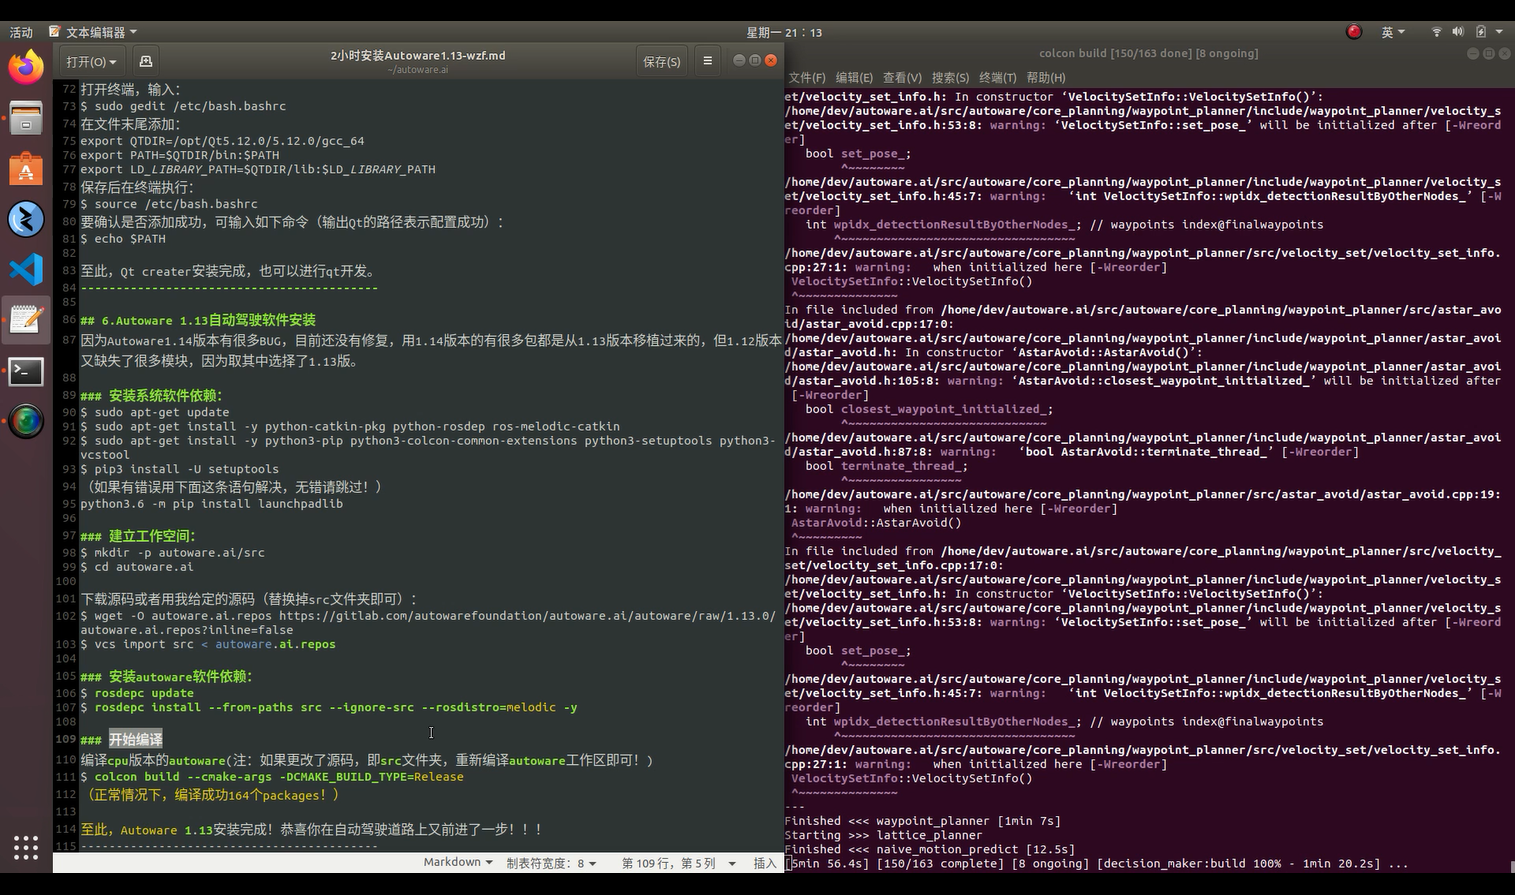Focus the Text Editor dock icon
This screenshot has width=1515, height=895.
[x=26, y=320]
